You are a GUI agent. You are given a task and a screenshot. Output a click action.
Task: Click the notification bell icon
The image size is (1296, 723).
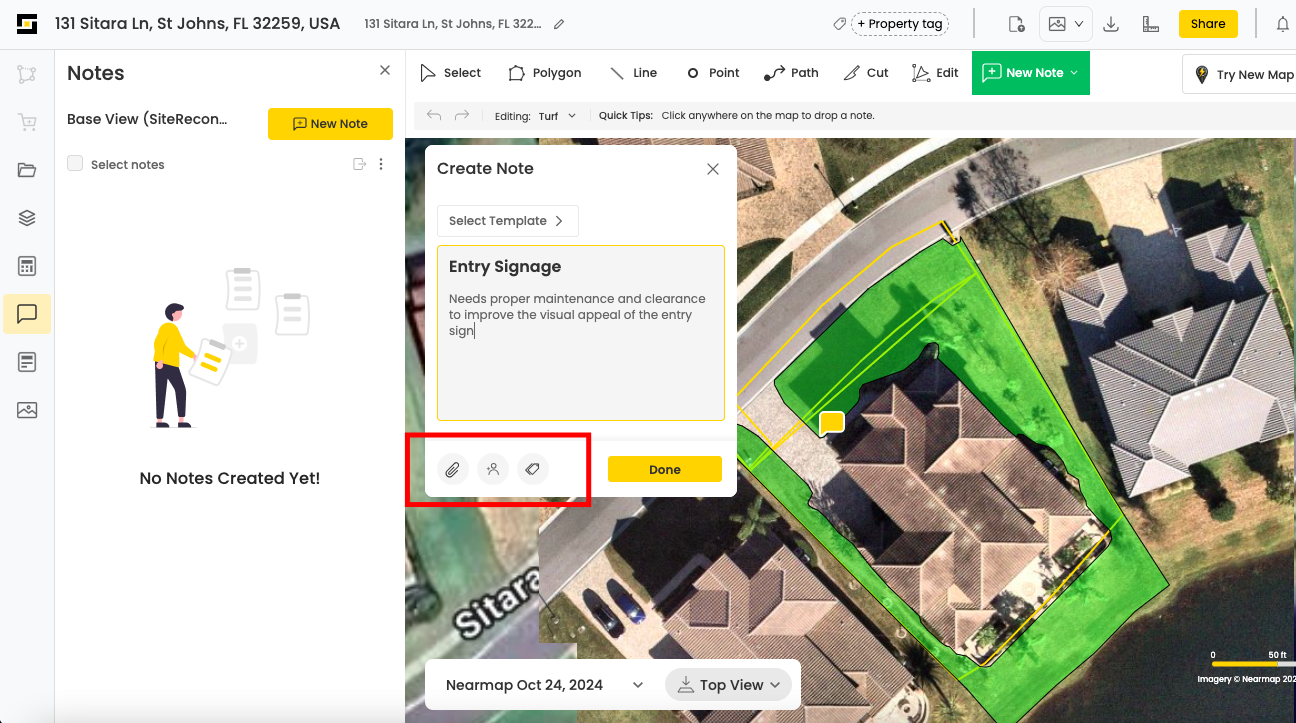[x=1282, y=24]
